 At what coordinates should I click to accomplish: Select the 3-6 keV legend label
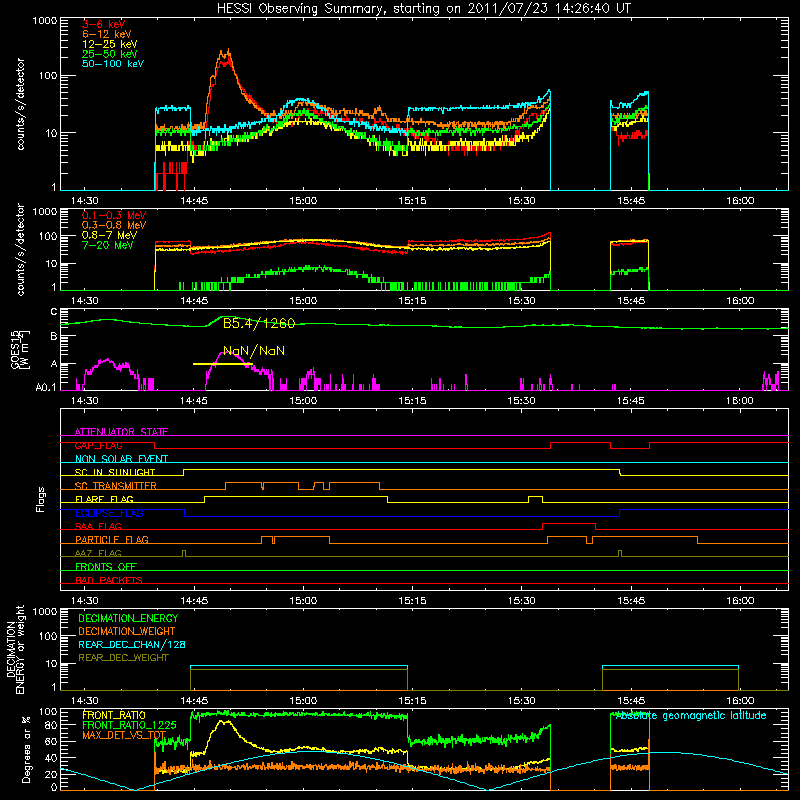(104, 24)
